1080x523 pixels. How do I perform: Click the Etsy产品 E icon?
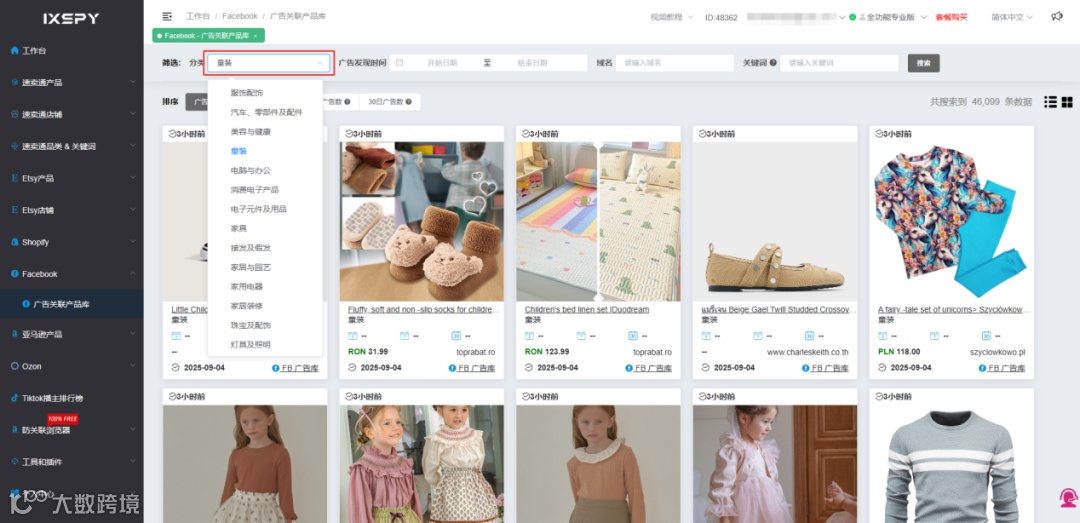coord(14,178)
